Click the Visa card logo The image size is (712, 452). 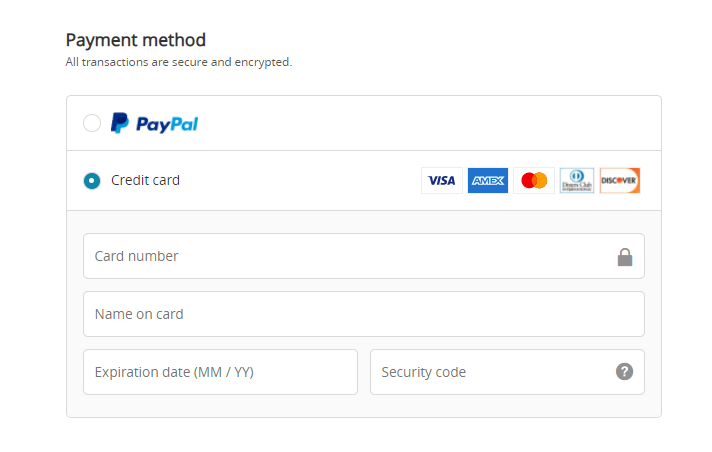tap(441, 181)
